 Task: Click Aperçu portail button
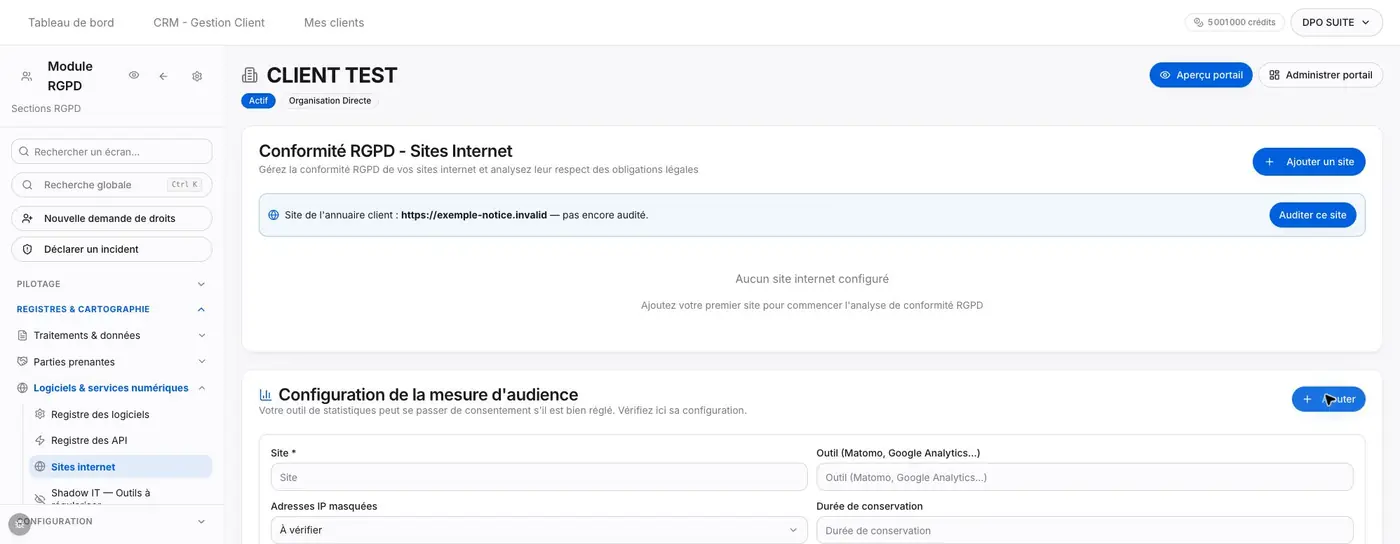click(x=1201, y=75)
